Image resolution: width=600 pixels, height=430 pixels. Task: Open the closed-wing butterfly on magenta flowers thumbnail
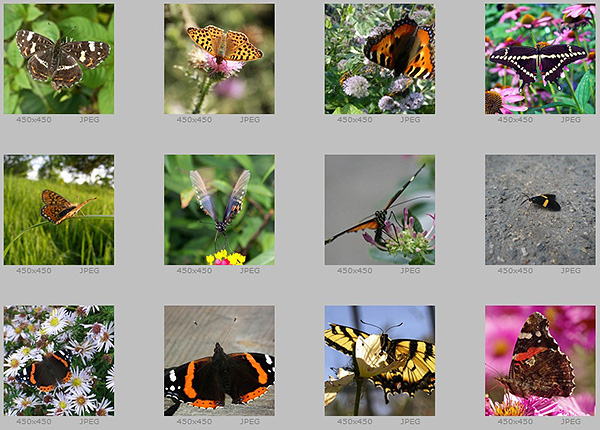click(x=540, y=360)
